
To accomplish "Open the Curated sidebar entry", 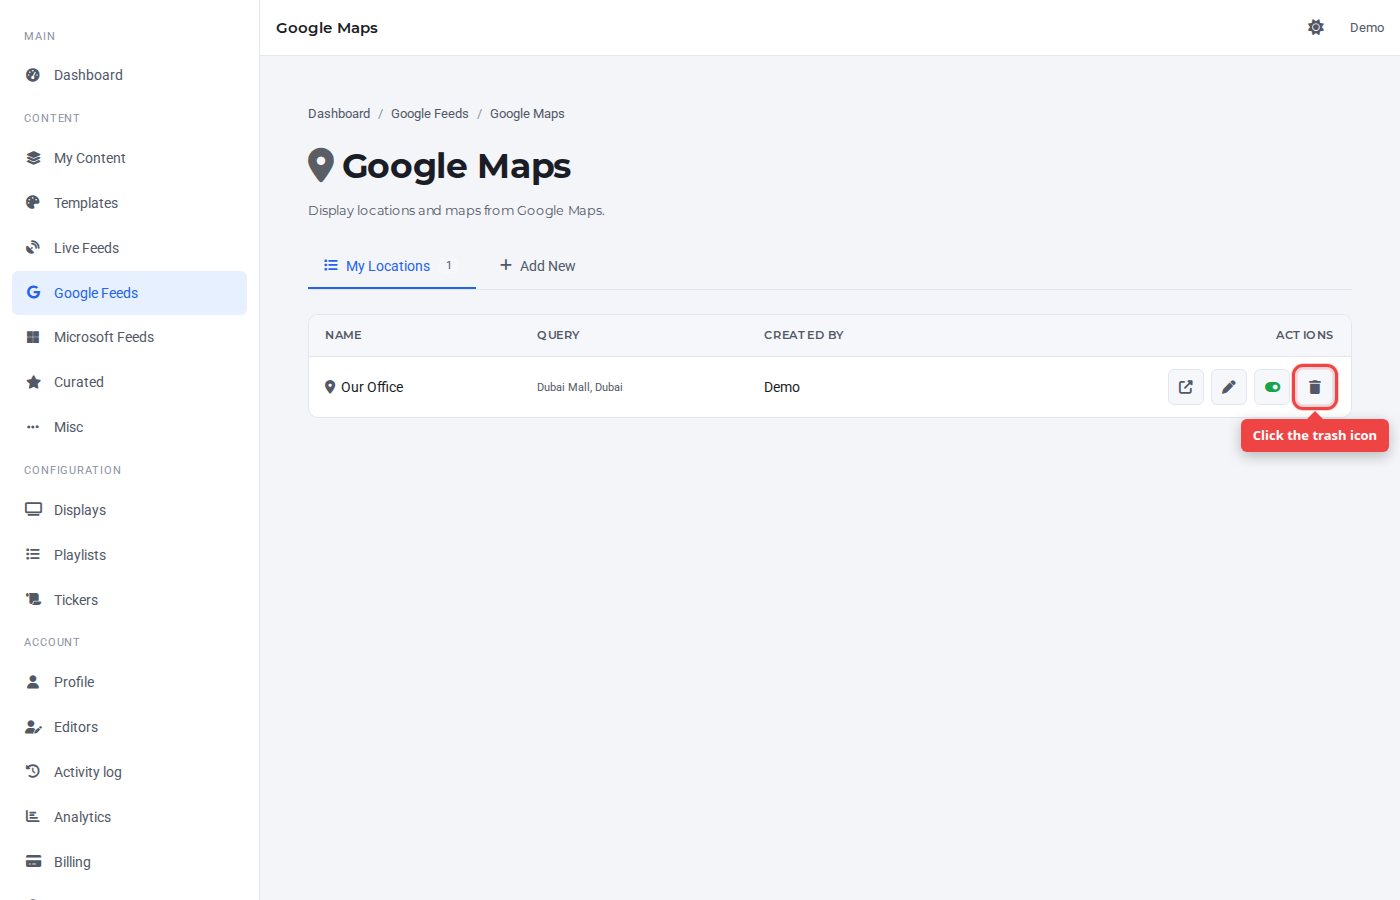I will pos(129,382).
